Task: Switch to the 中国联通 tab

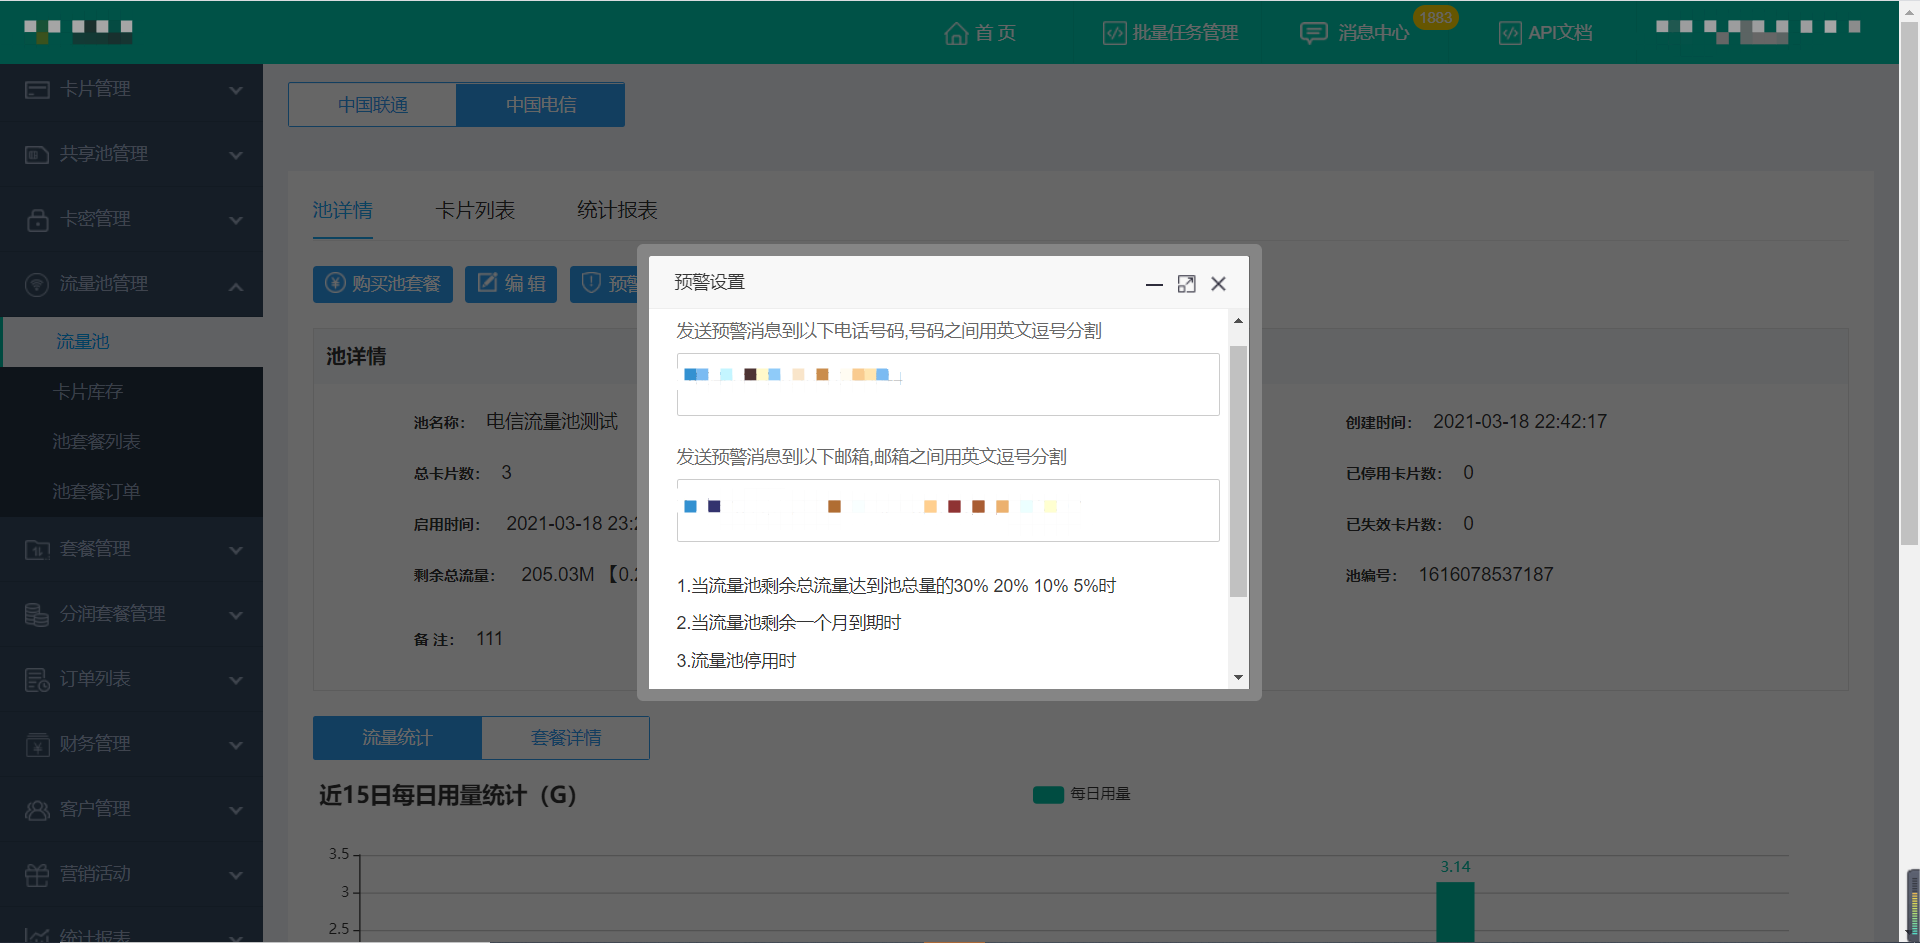Action: point(372,105)
